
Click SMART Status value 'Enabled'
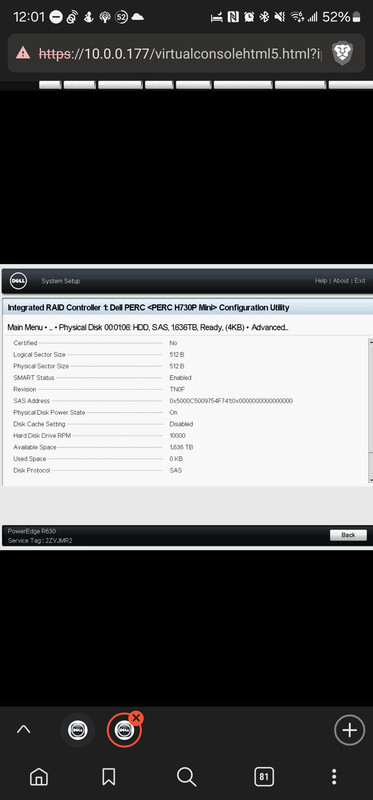pos(181,378)
